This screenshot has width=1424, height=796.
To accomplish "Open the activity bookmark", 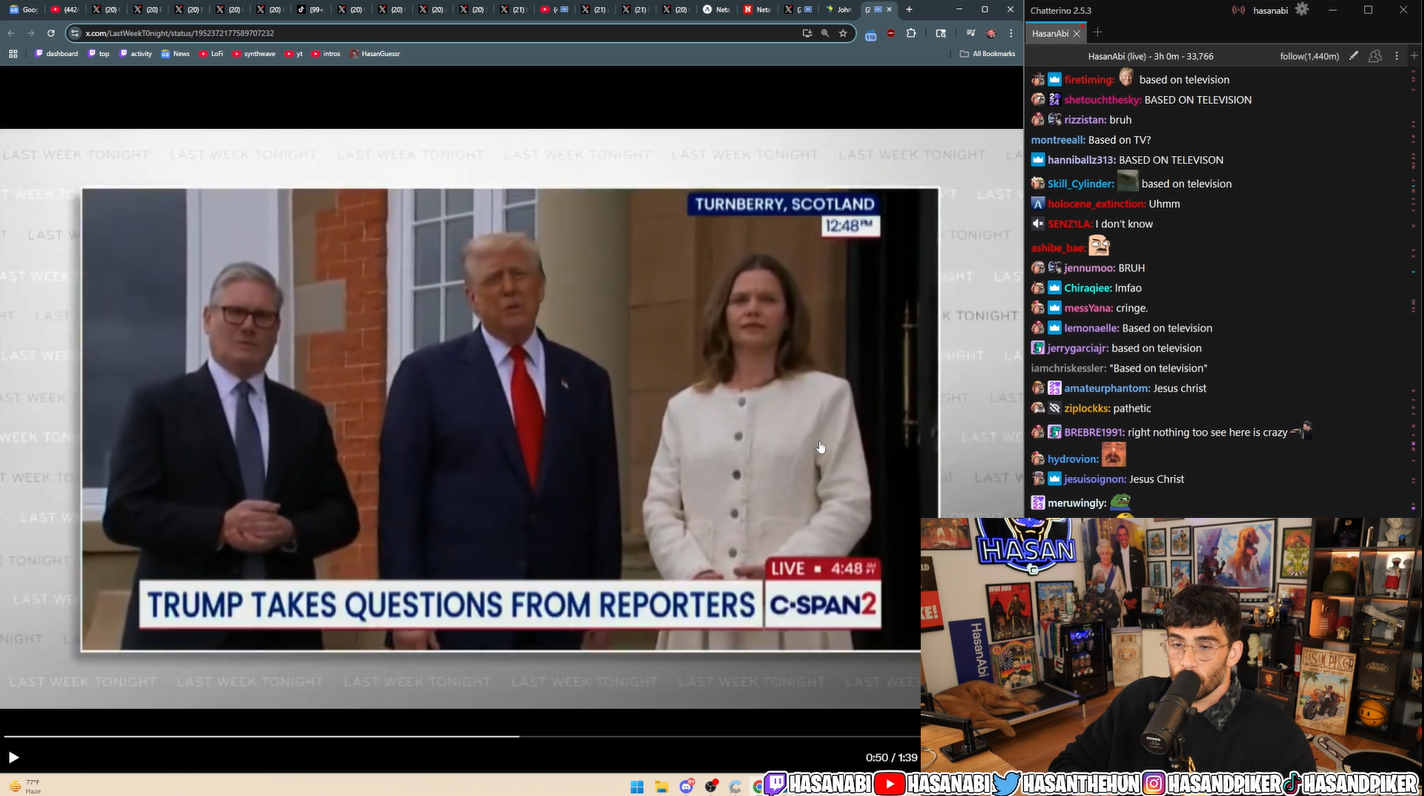I will pos(136,54).
